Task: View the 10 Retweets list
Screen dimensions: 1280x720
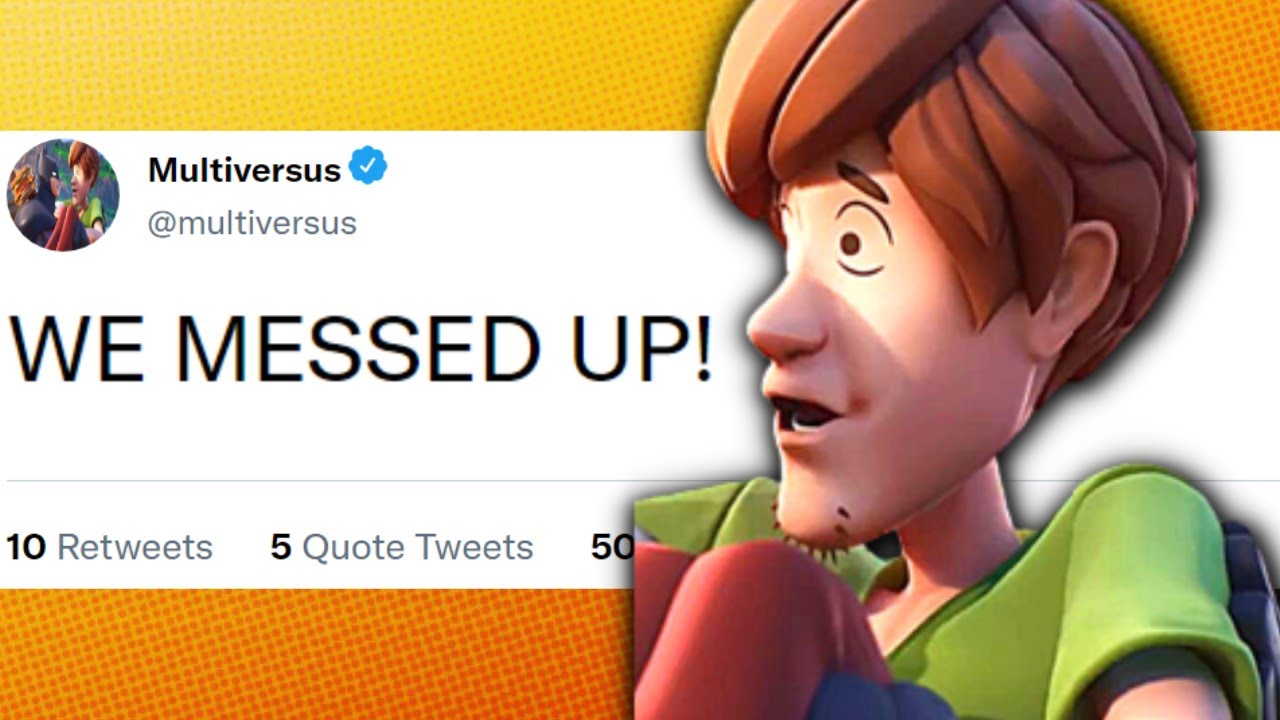Action: click(109, 547)
